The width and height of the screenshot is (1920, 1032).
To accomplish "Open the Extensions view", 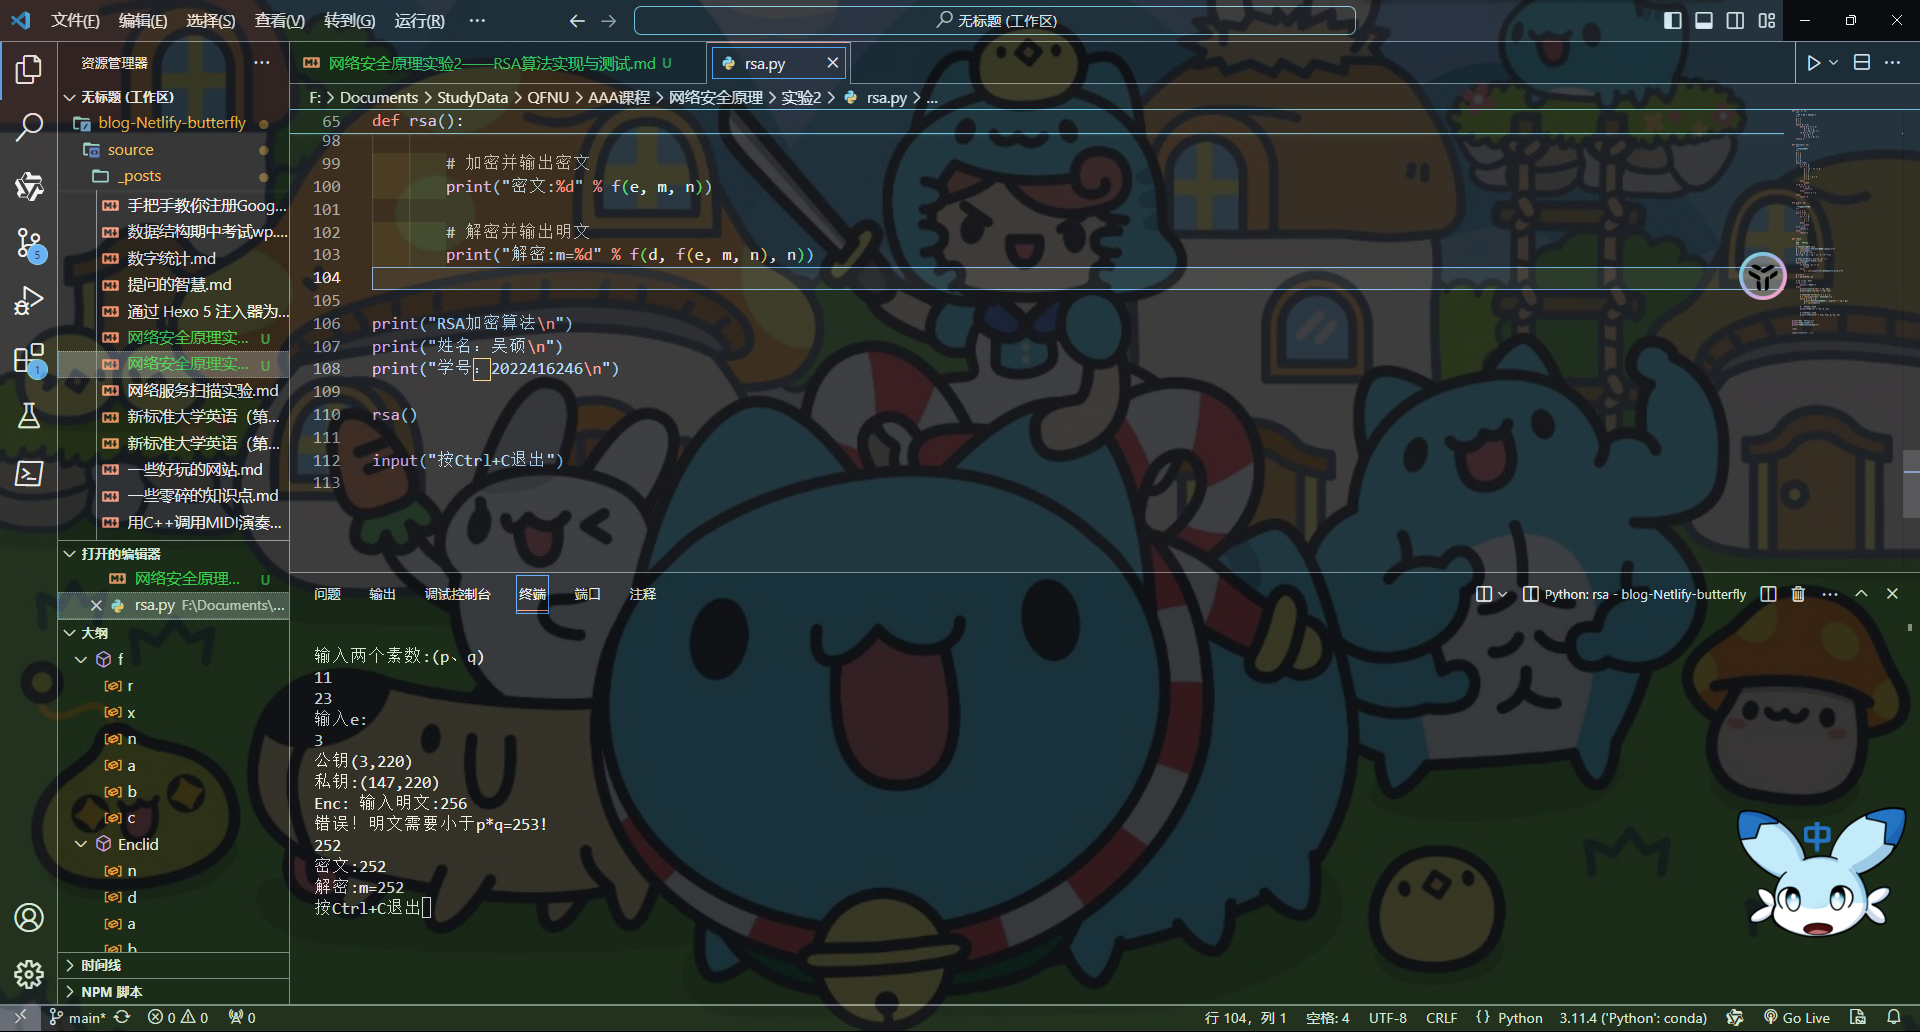I will pos(29,359).
